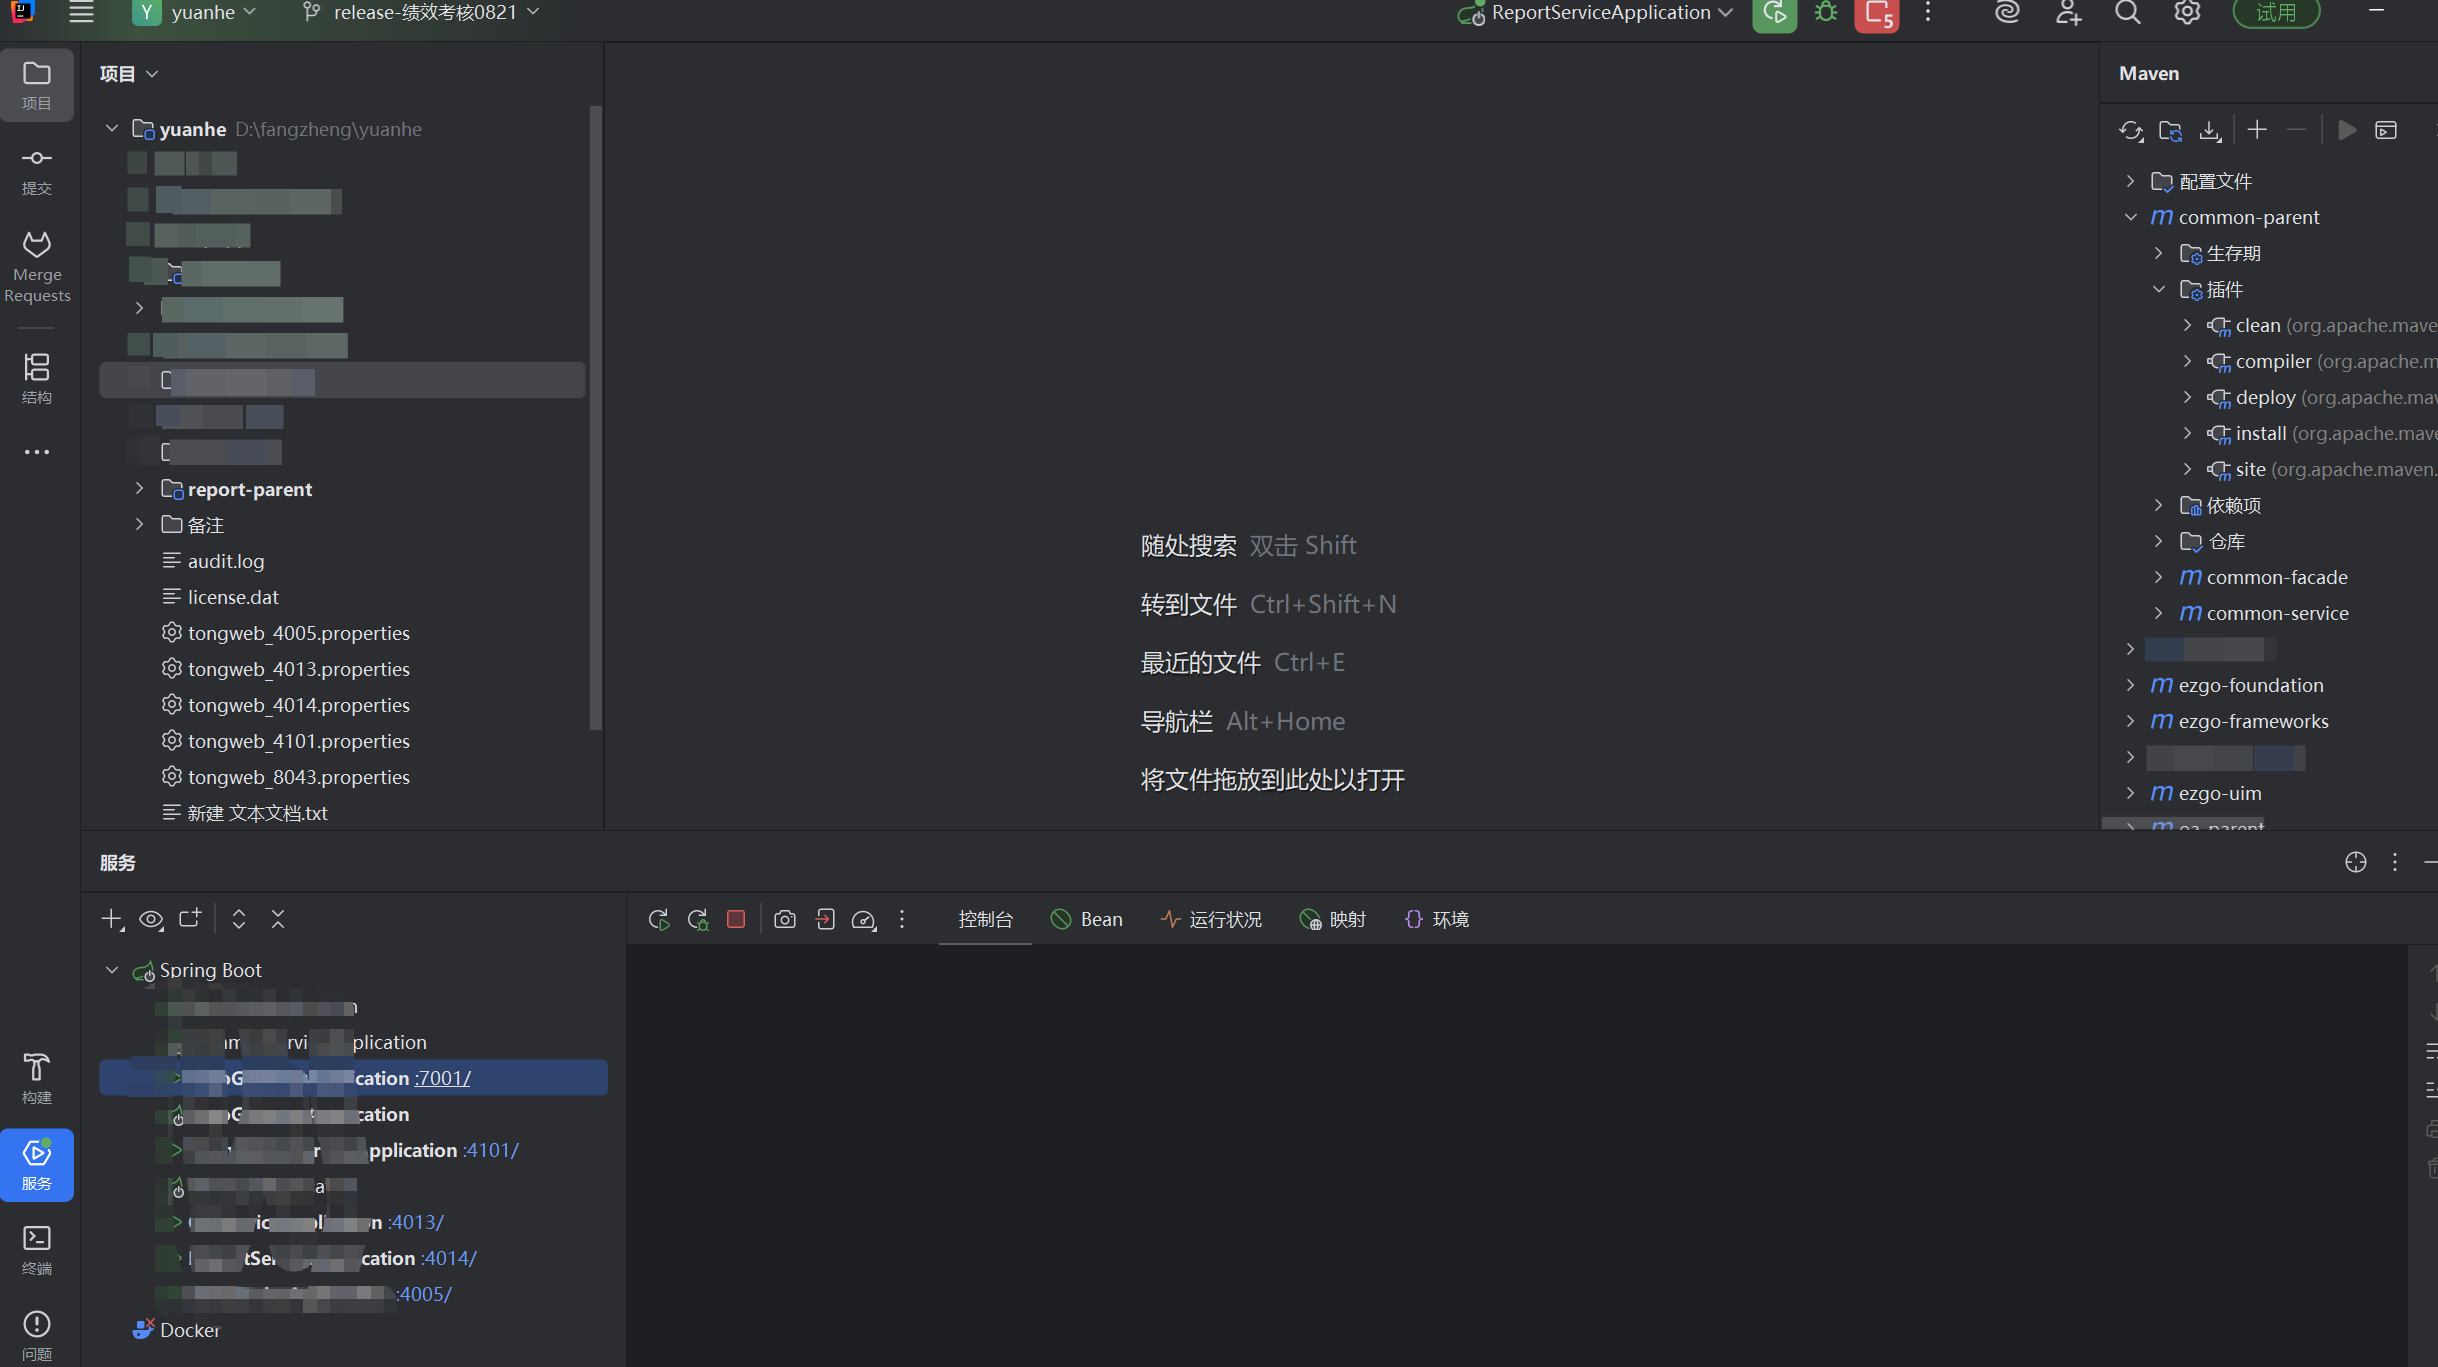This screenshot has height=1367, width=2438.
Task: Switch to the Bean tab
Action: [x=1086, y=919]
